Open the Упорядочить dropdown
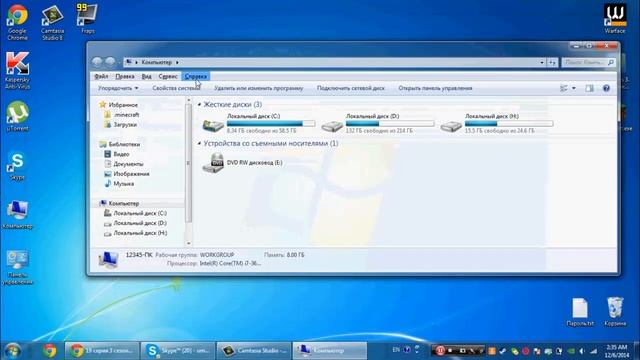This screenshot has height=360, width=640. pos(118,88)
